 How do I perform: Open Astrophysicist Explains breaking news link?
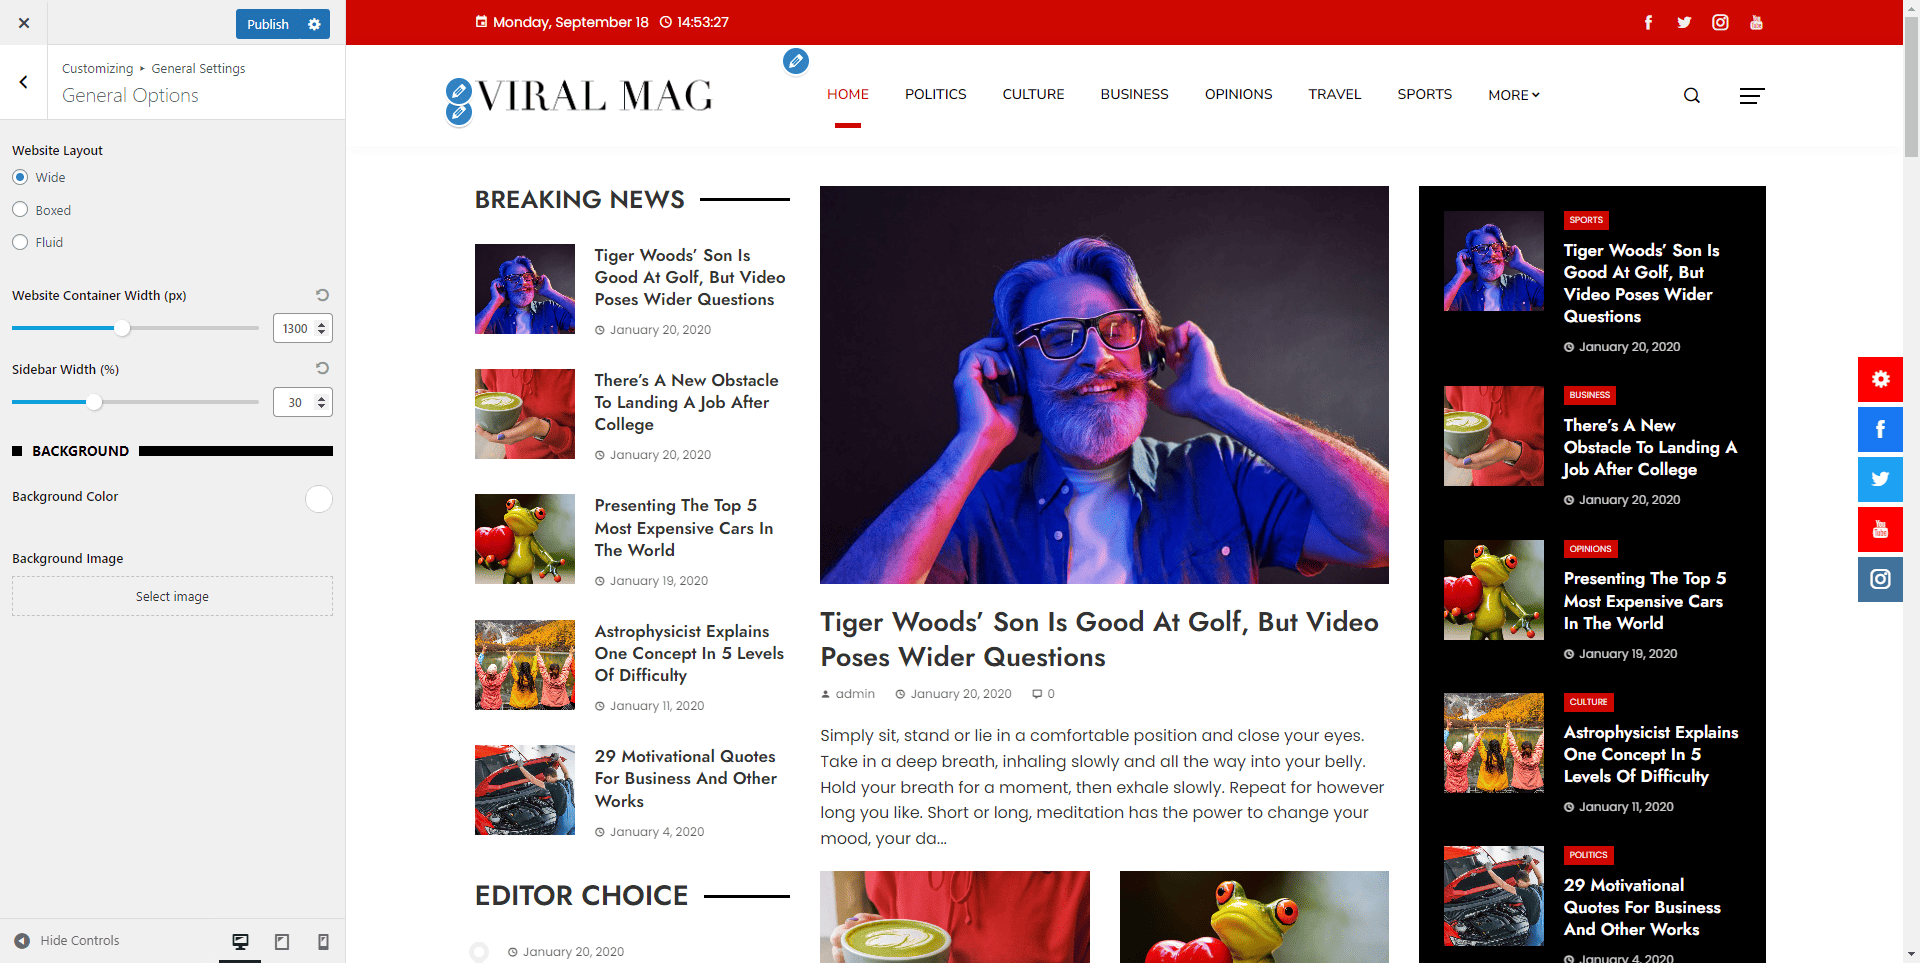(x=689, y=653)
